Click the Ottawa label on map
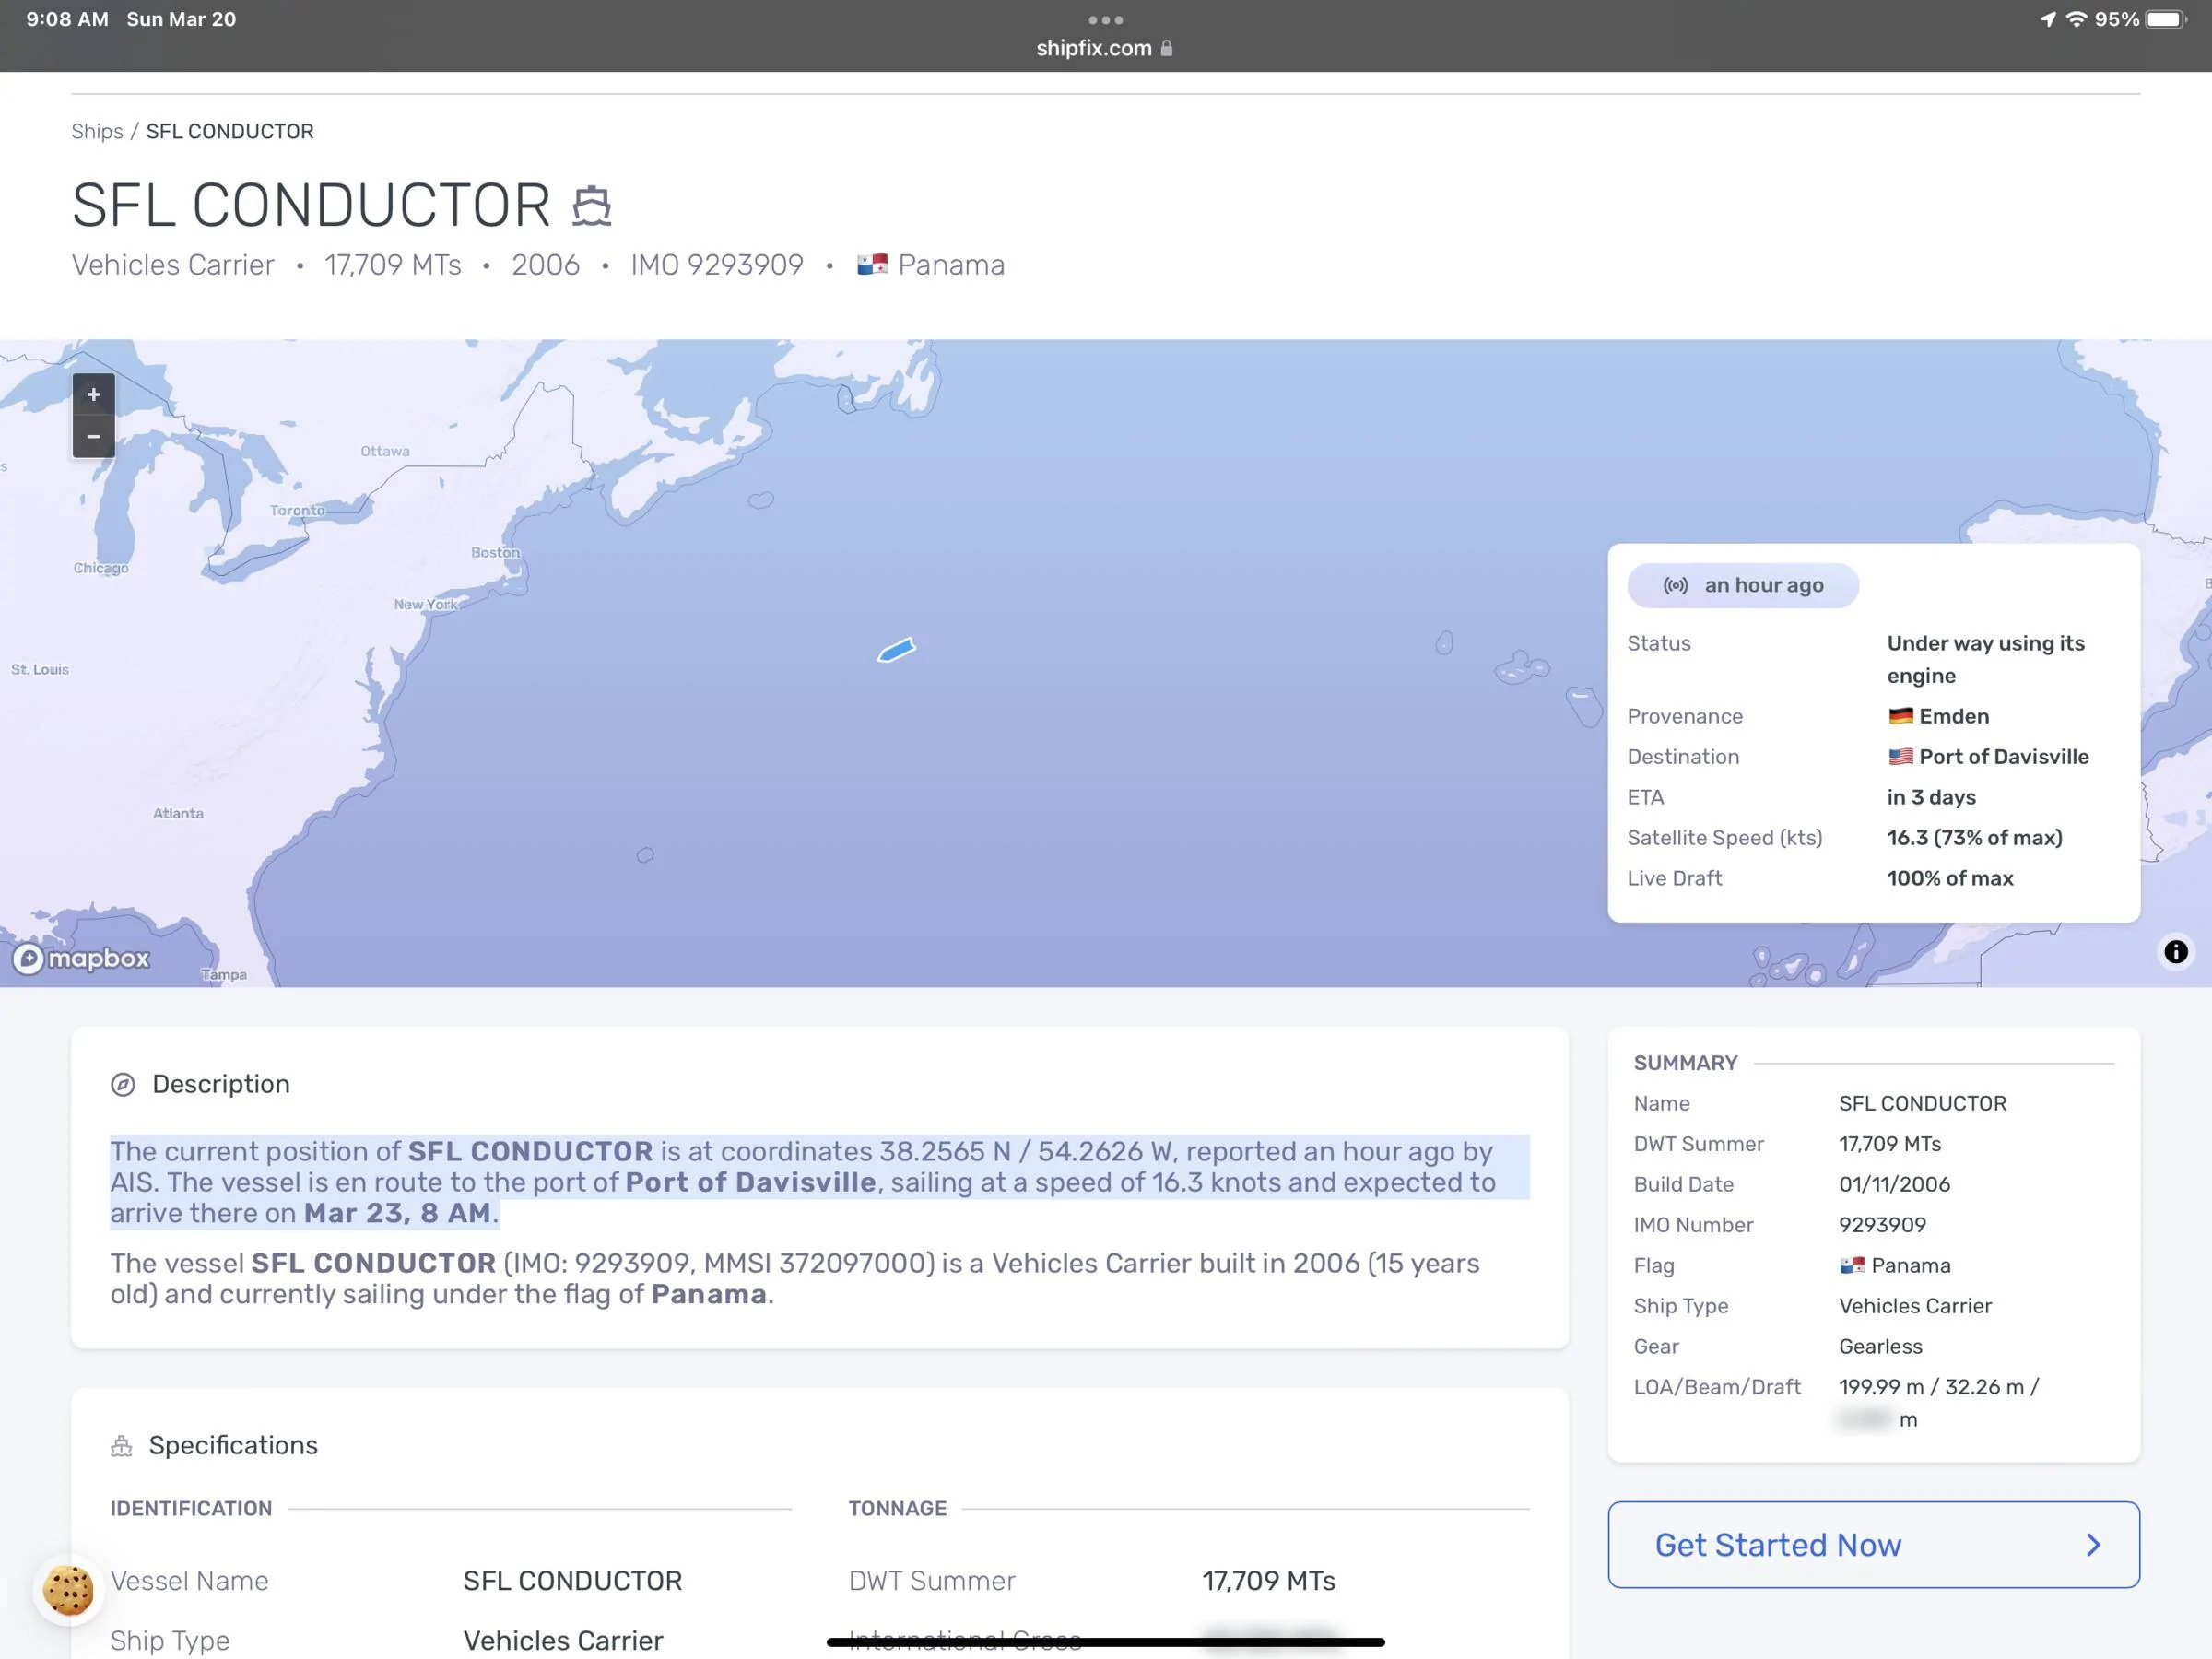Image resolution: width=2212 pixels, height=1659 pixels. pos(385,452)
